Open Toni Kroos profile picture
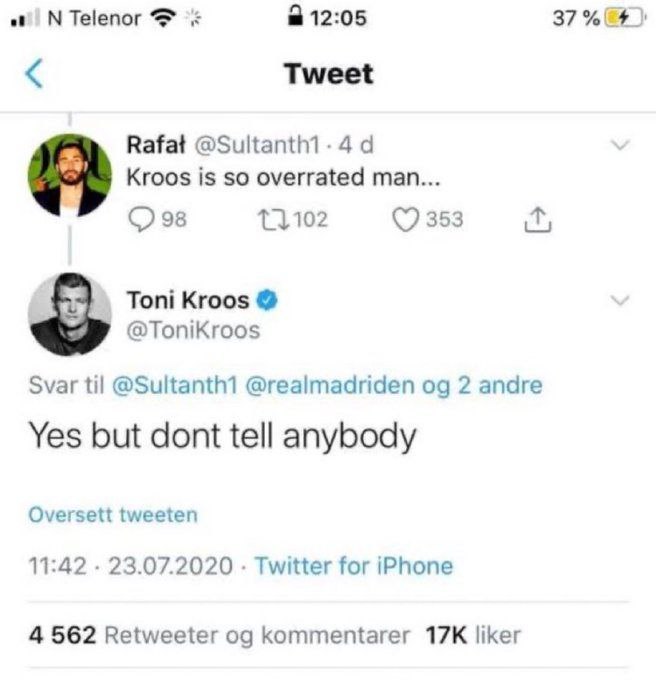656x680 pixels. coord(69,313)
